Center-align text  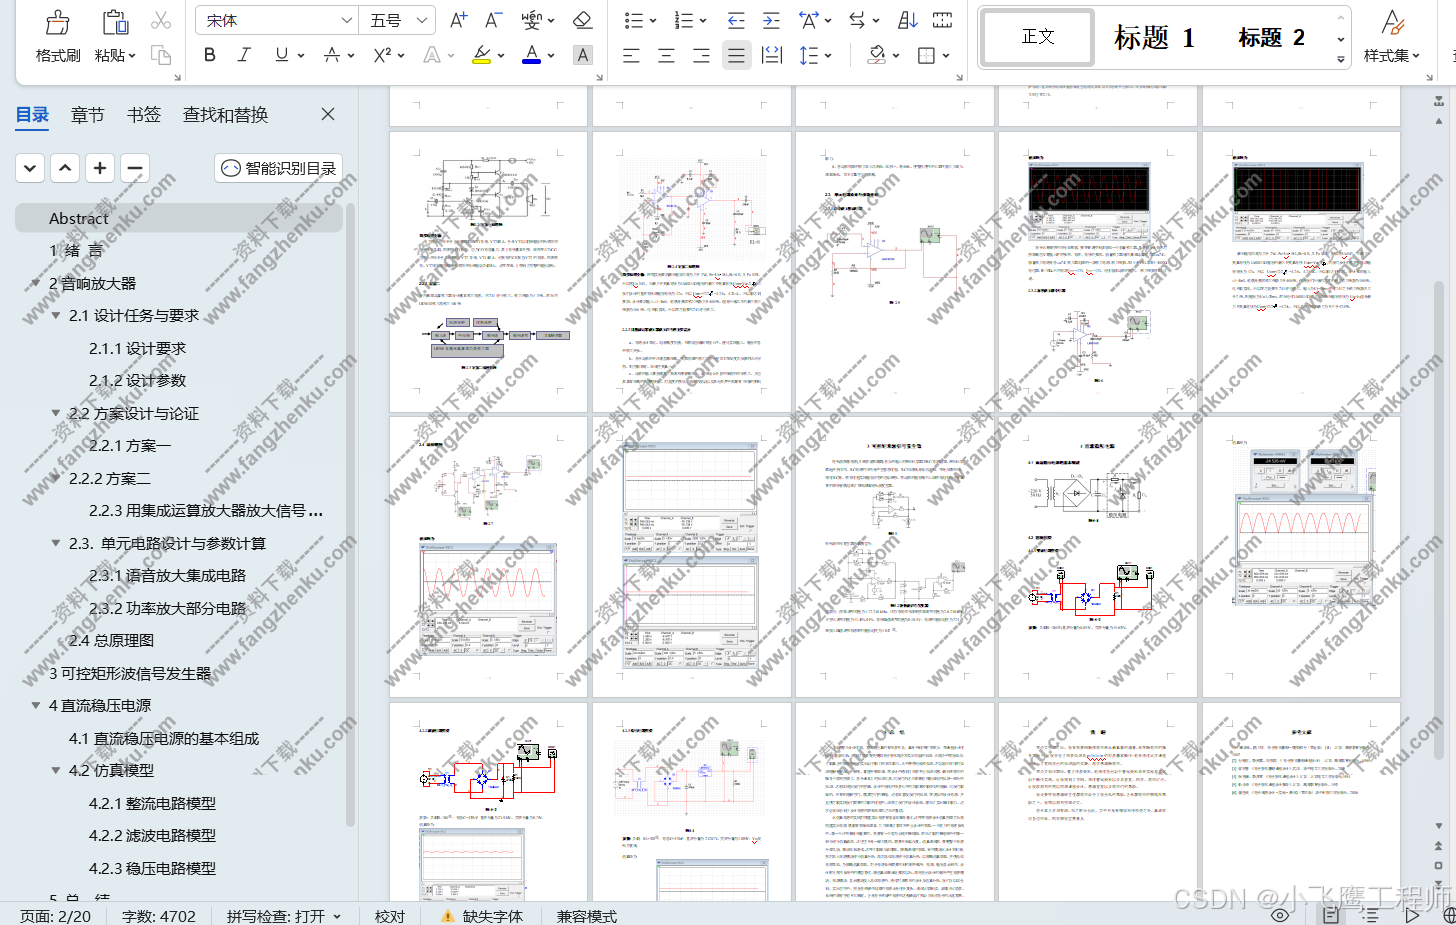pyautogui.click(x=666, y=55)
